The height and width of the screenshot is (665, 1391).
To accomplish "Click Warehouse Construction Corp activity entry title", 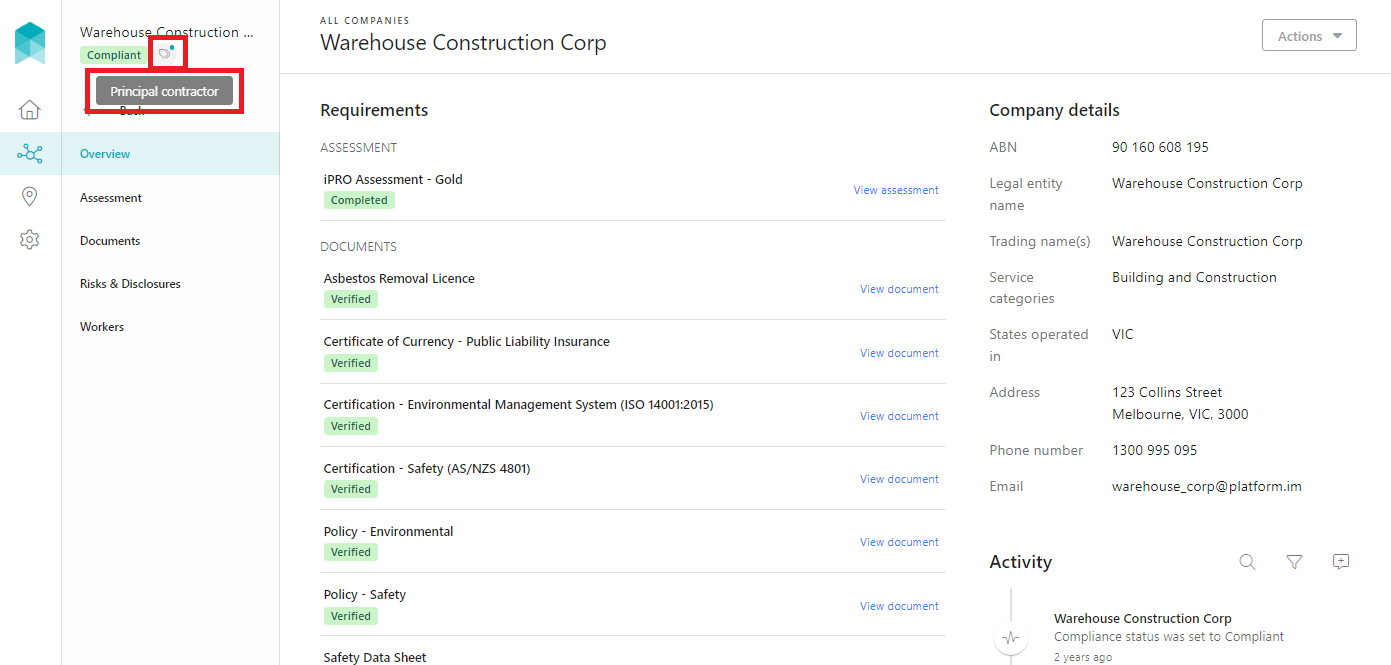I will coord(1143,619).
